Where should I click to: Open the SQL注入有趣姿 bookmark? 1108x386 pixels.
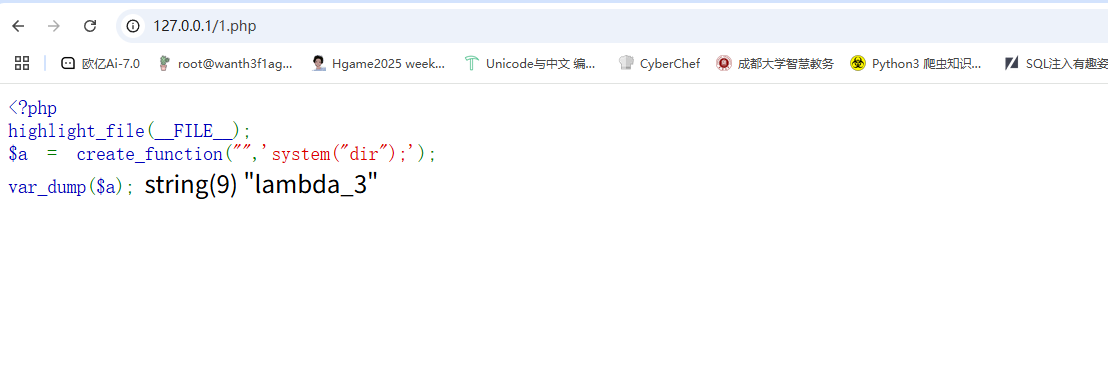1056,64
